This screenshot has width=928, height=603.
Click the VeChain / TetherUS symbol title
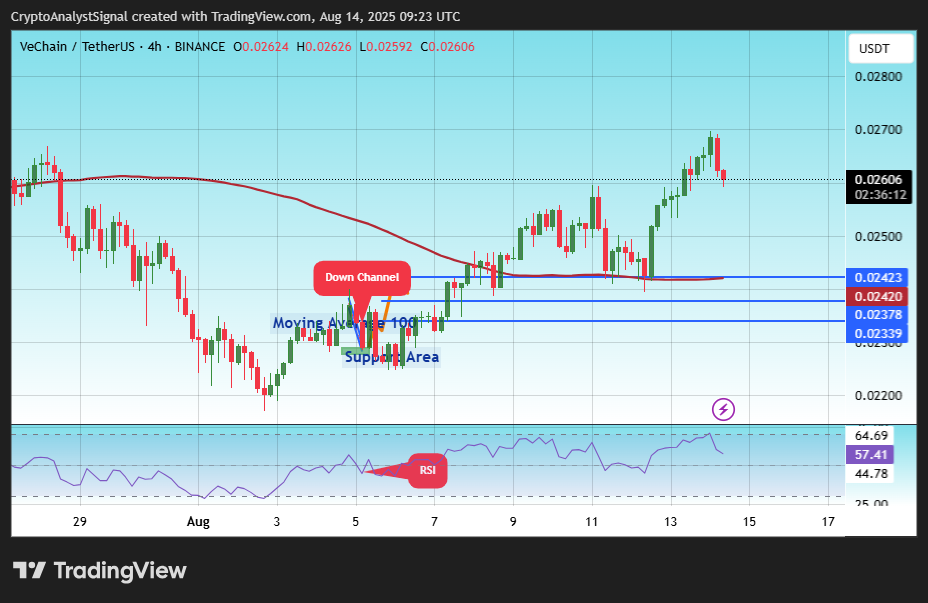(x=77, y=47)
